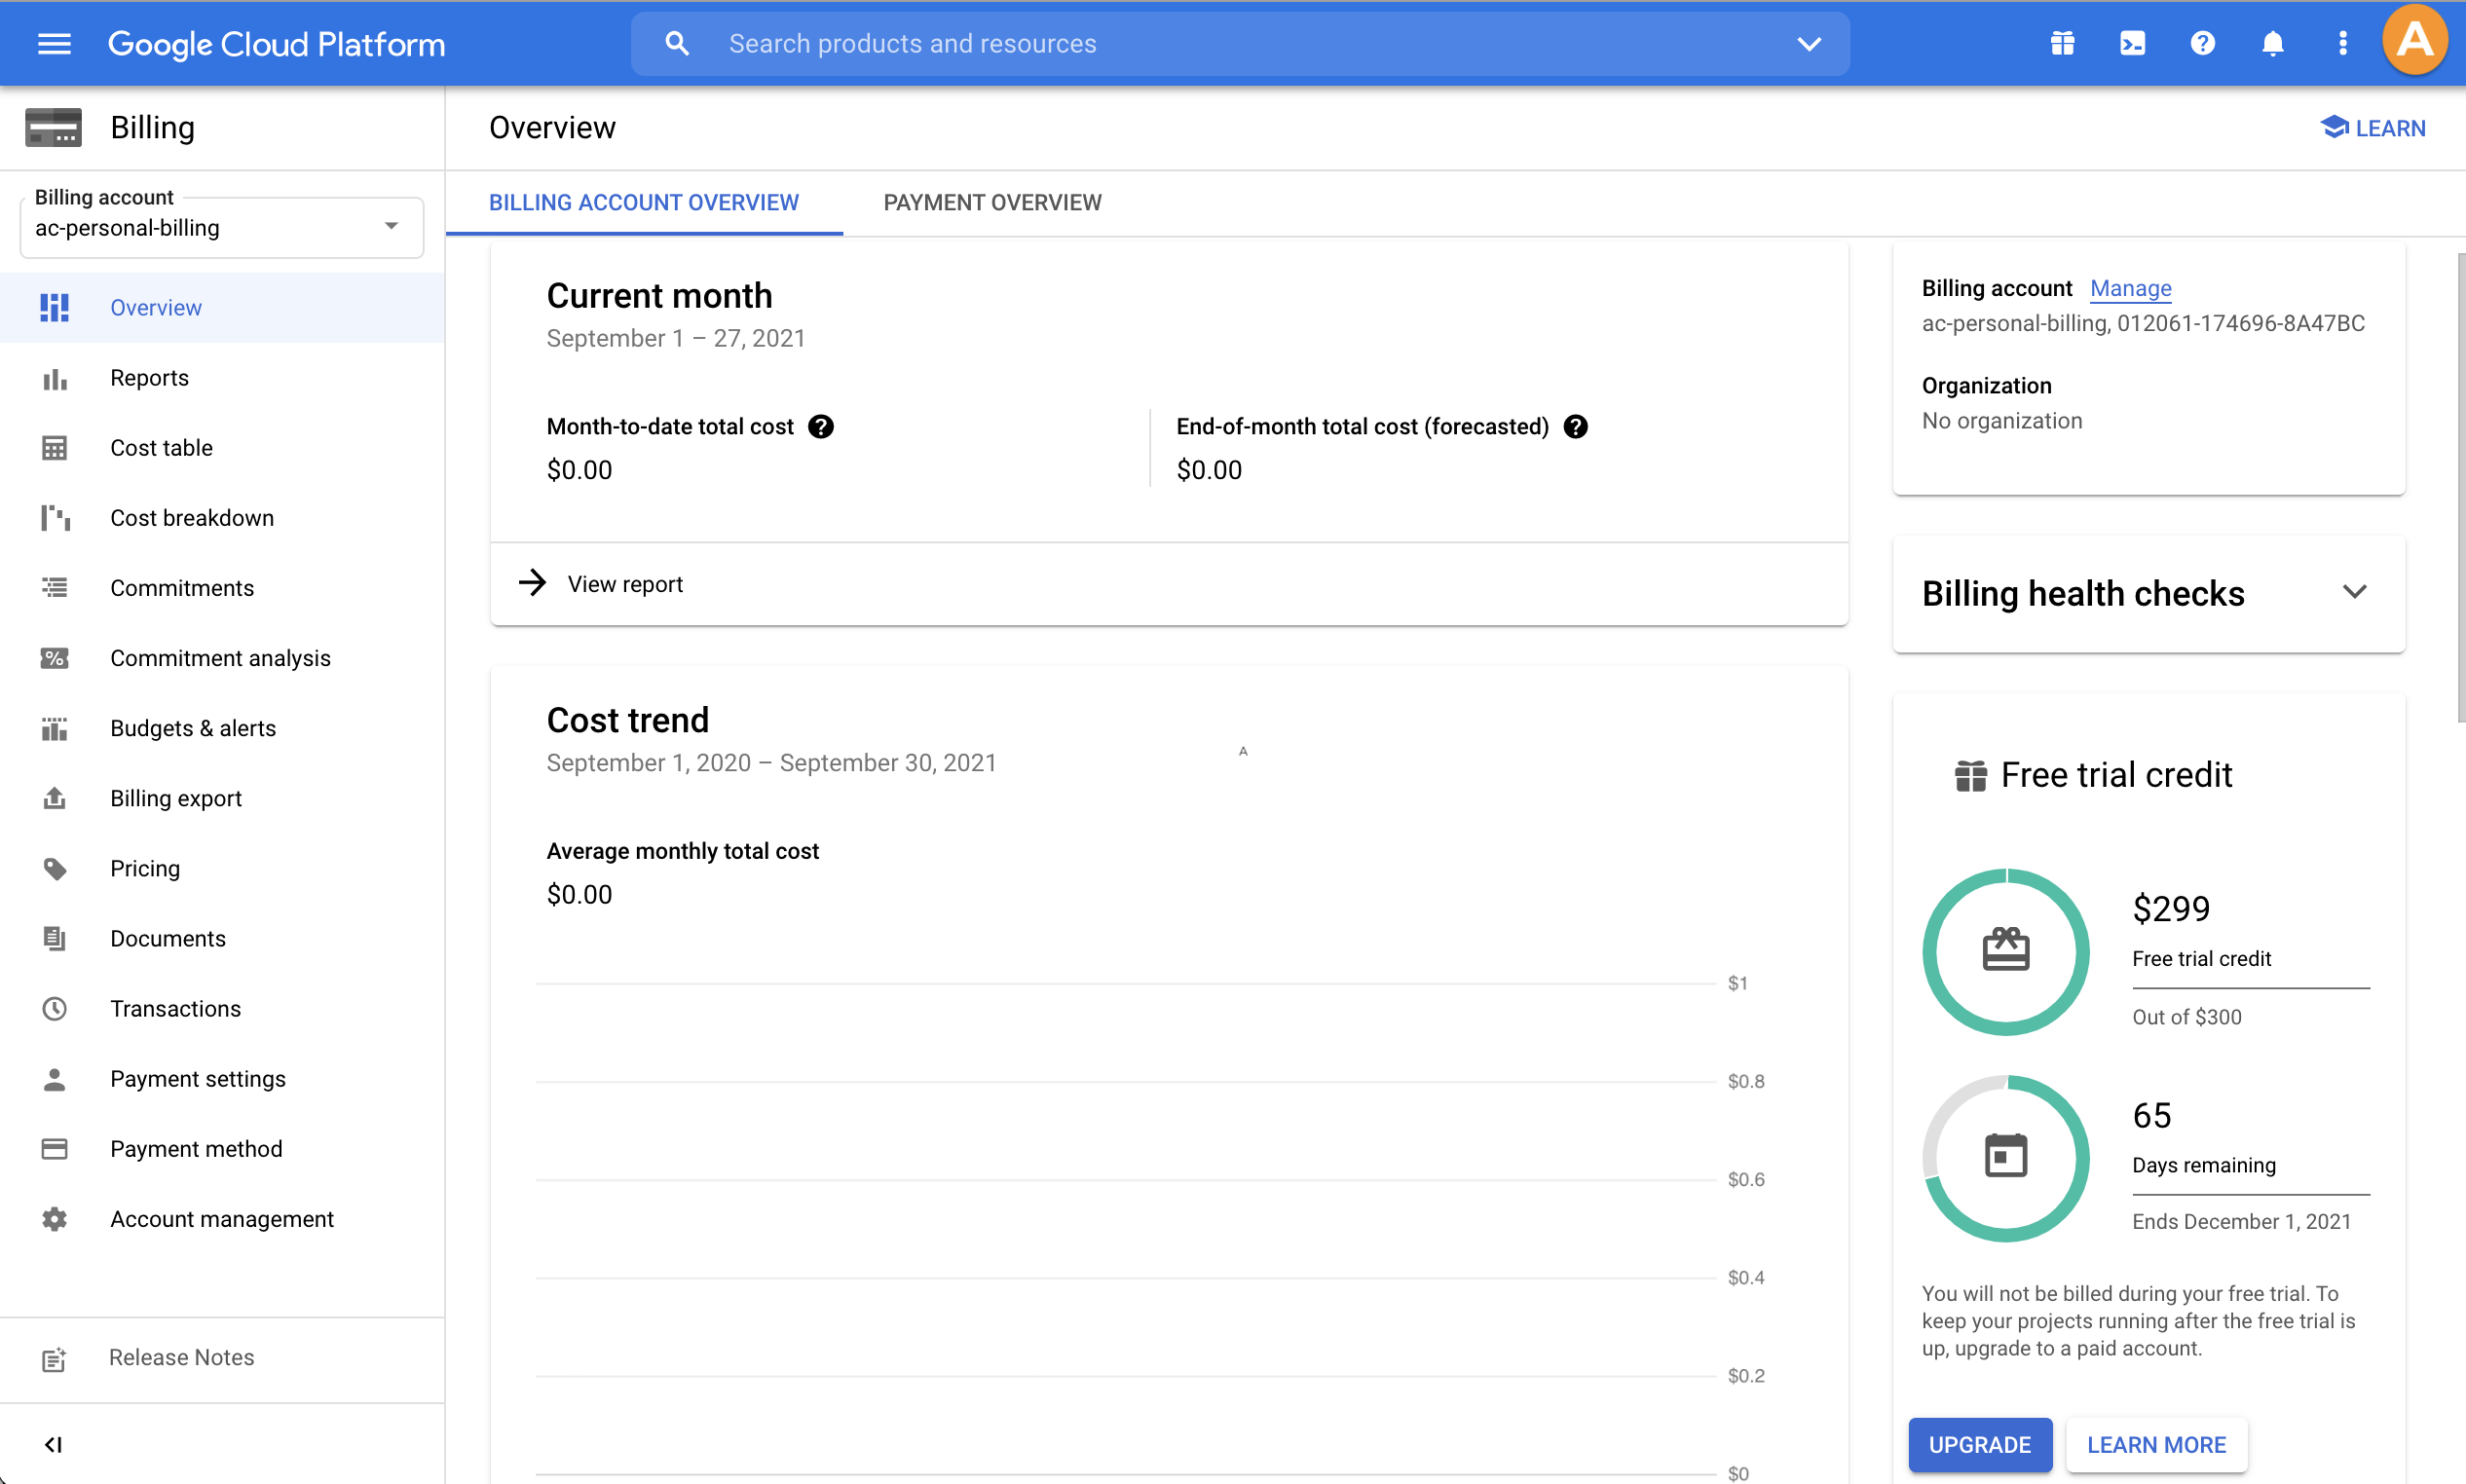
Task: Click the Pricing tag icon
Action: [54, 868]
